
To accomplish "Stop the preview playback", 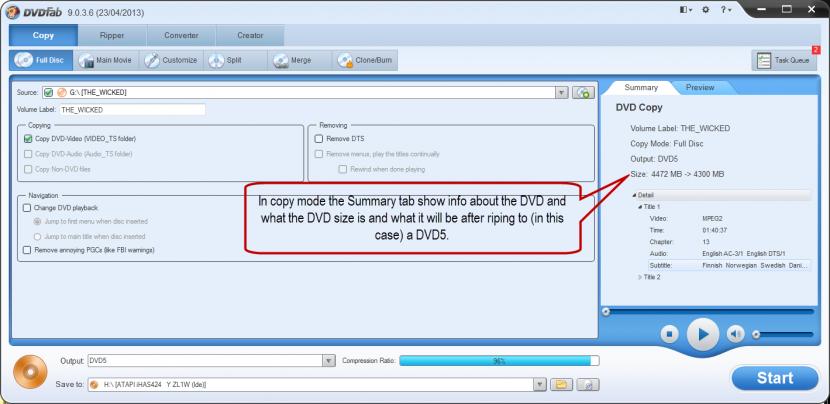I will point(670,334).
